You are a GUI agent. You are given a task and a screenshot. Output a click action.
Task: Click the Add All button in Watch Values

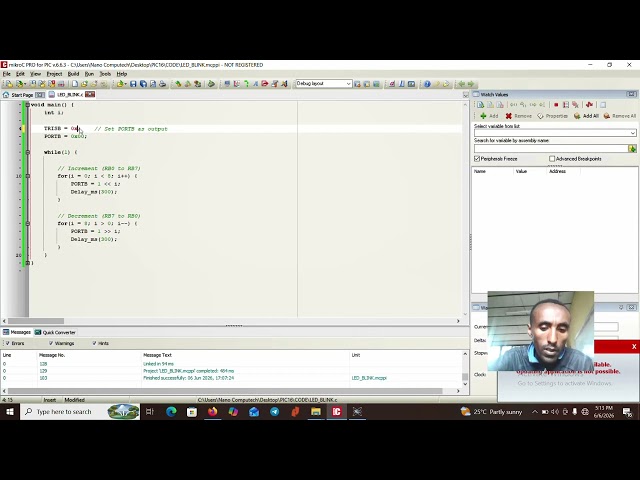(x=586, y=116)
